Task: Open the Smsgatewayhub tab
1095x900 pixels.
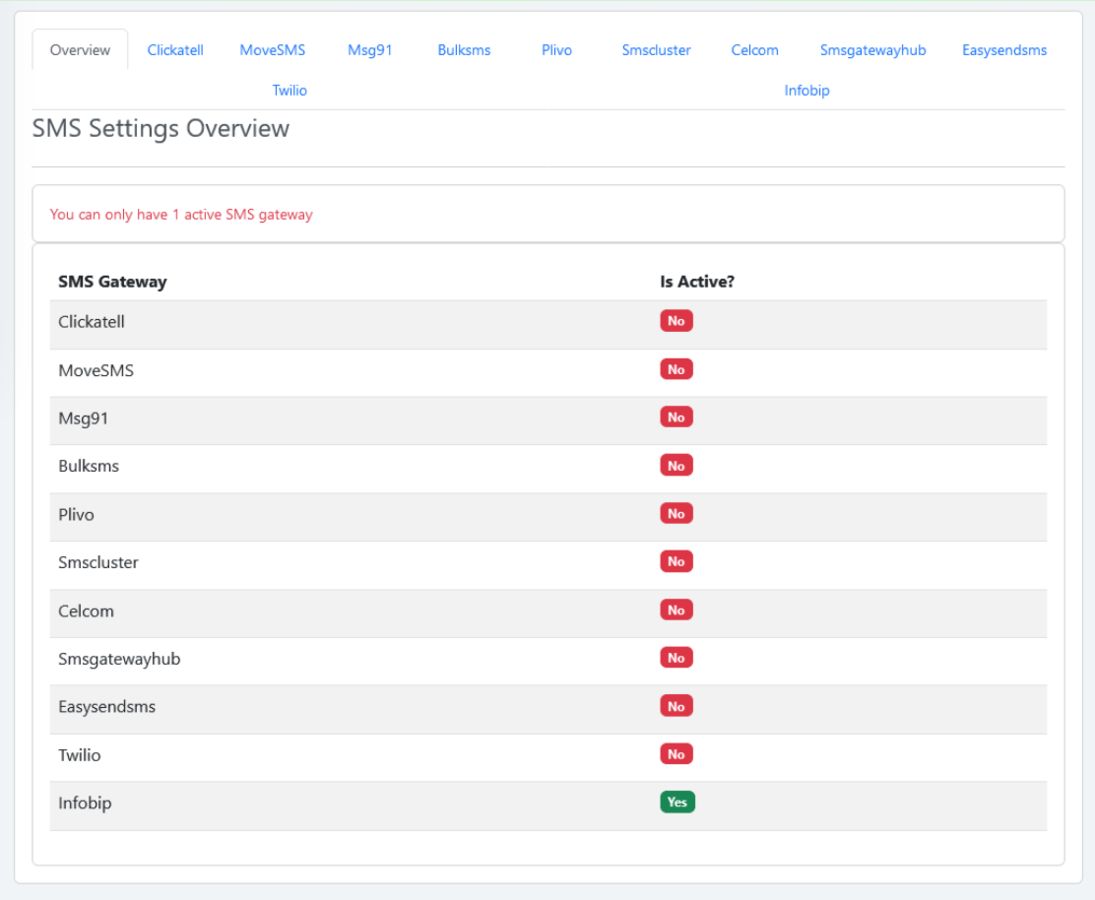Action: click(x=873, y=50)
